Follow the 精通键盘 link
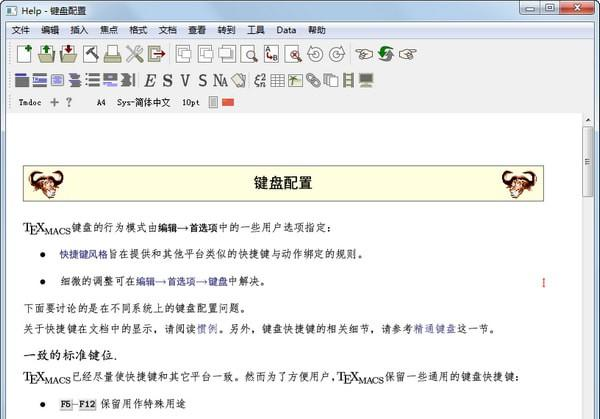This screenshot has height=419, width=600. [435, 329]
